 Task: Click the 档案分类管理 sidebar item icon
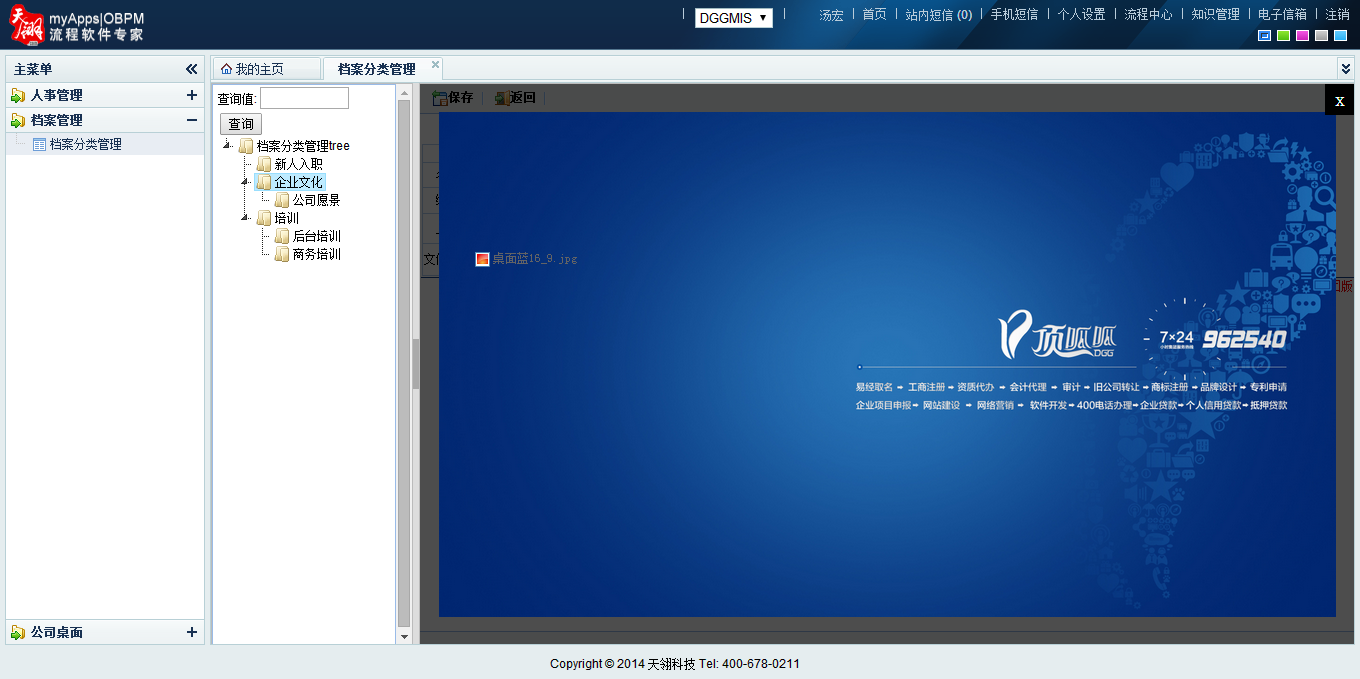click(39, 144)
